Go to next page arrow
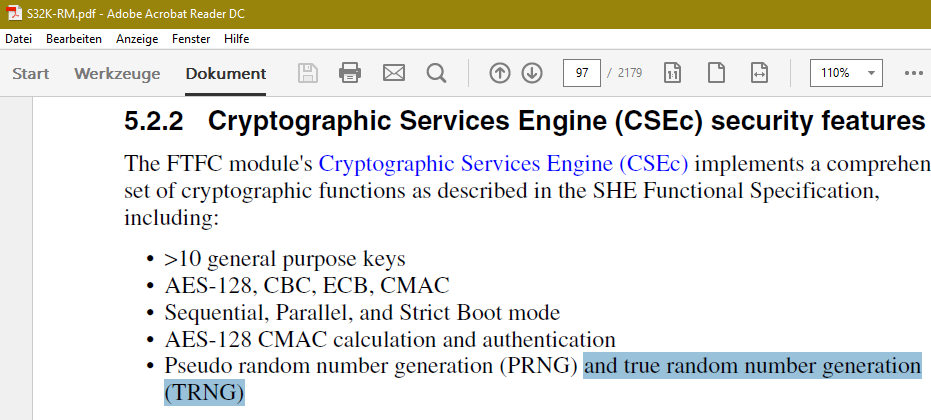The width and height of the screenshot is (931, 420). pyautogui.click(x=532, y=73)
